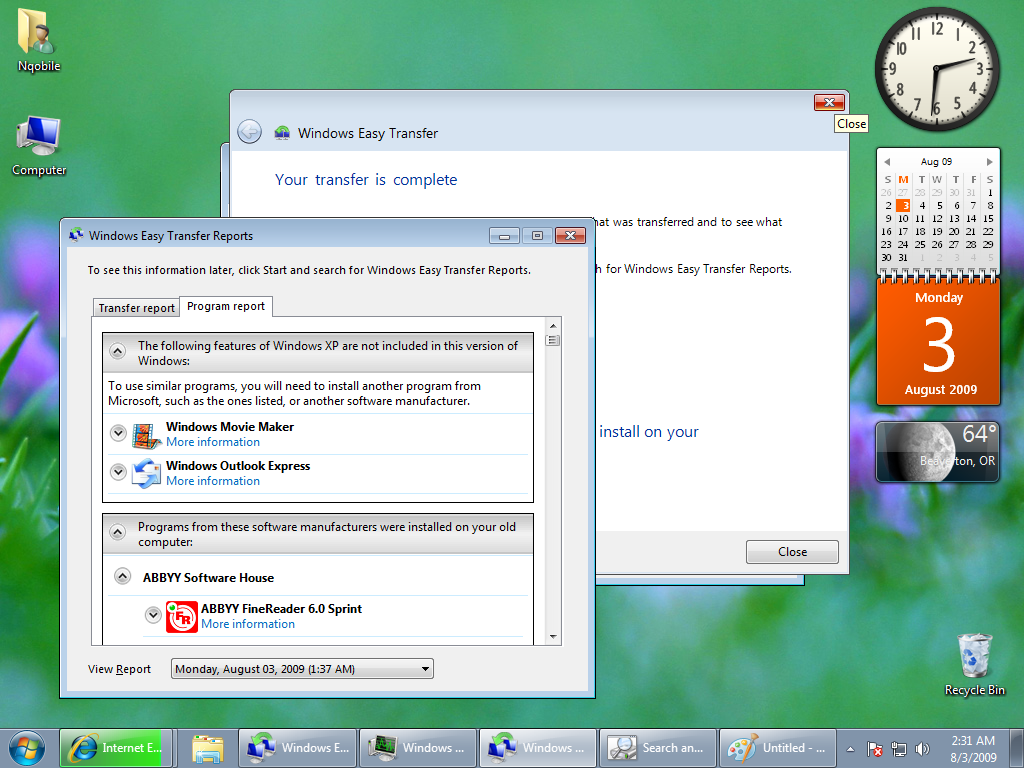
Task: Click the report scrollbar down arrow
Action: pos(553,636)
